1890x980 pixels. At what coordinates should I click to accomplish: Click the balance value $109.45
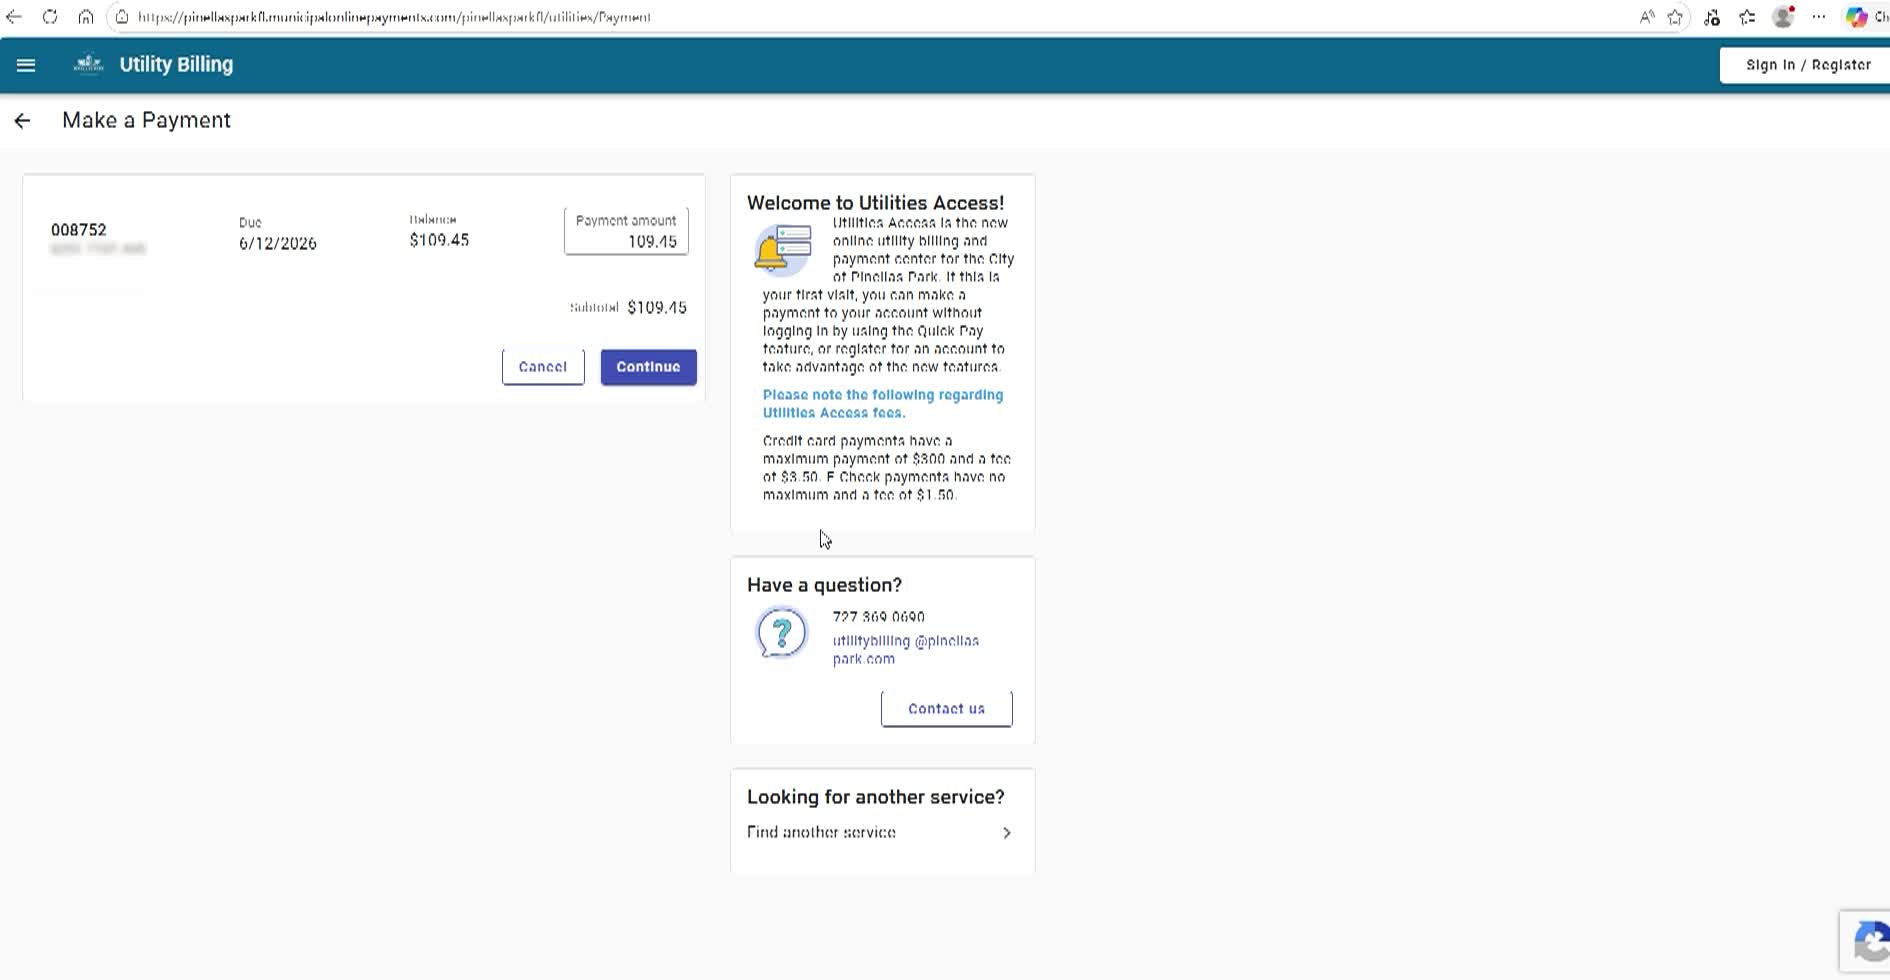[439, 241]
